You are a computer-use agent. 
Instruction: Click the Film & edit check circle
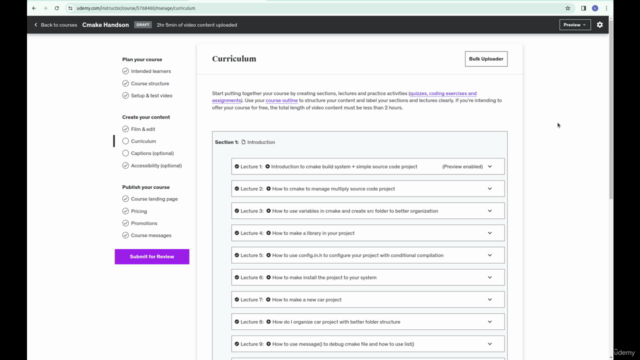coord(125,129)
